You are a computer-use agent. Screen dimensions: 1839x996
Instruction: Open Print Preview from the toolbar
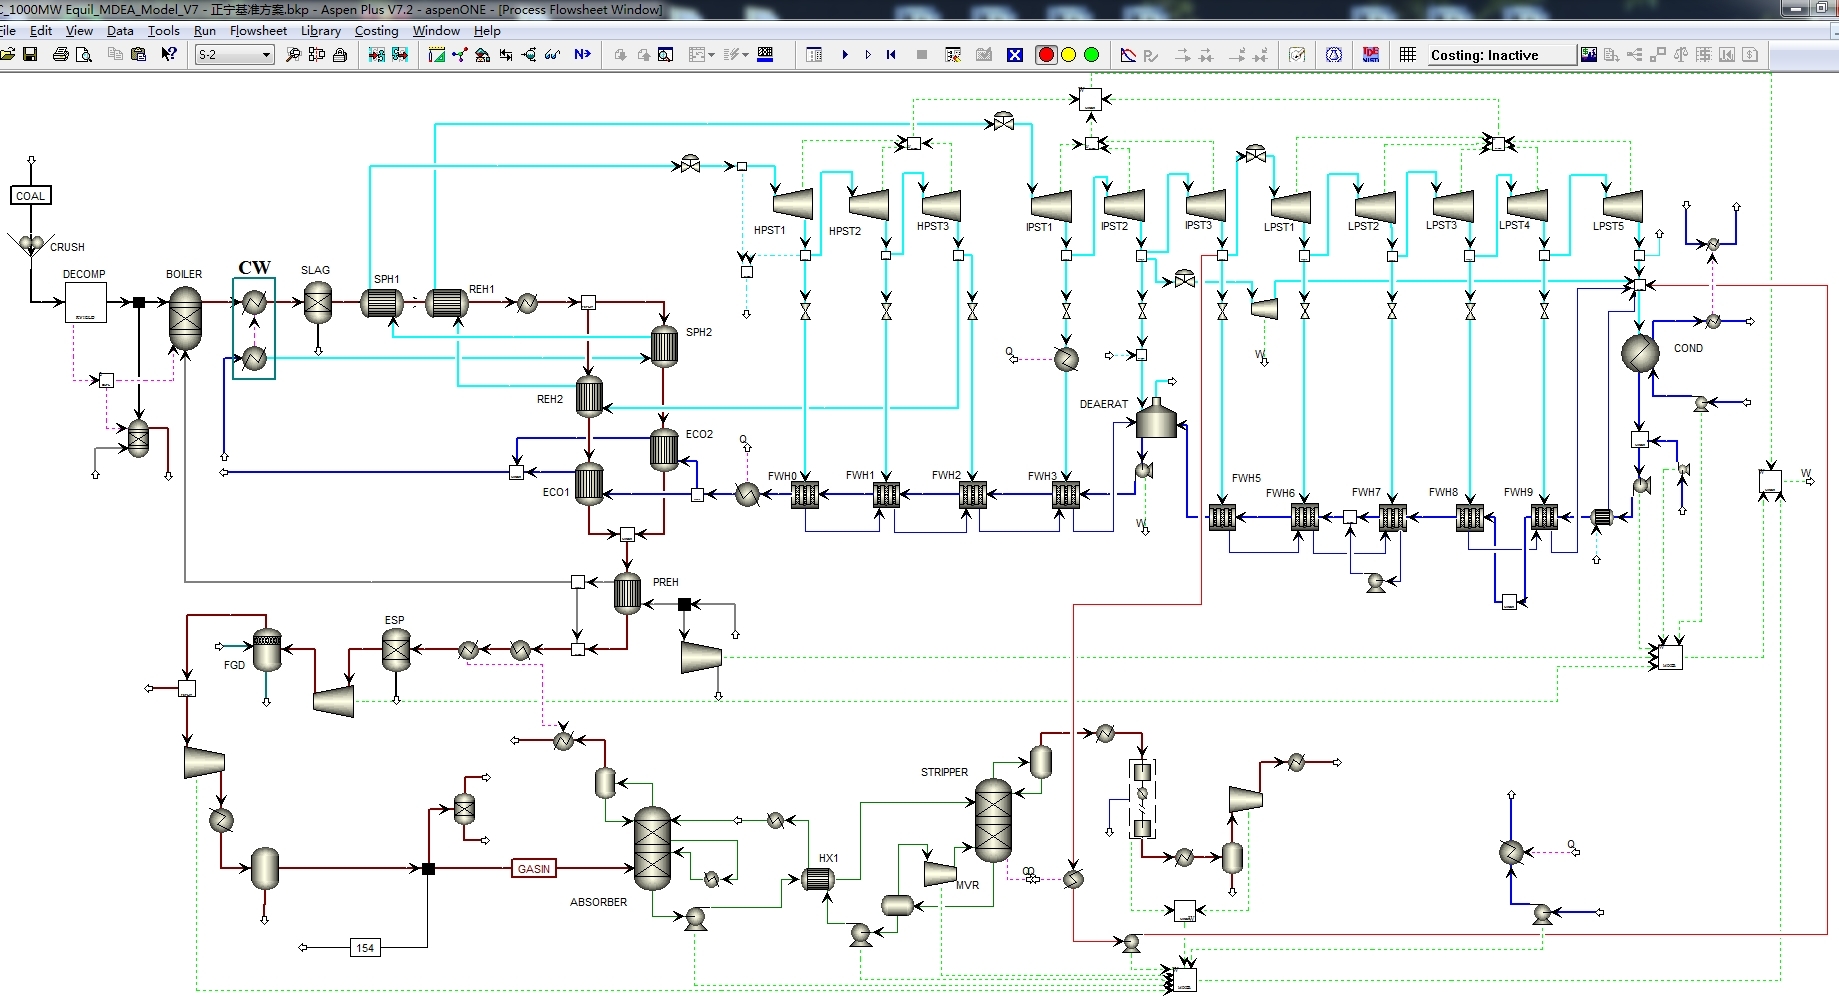[85, 55]
